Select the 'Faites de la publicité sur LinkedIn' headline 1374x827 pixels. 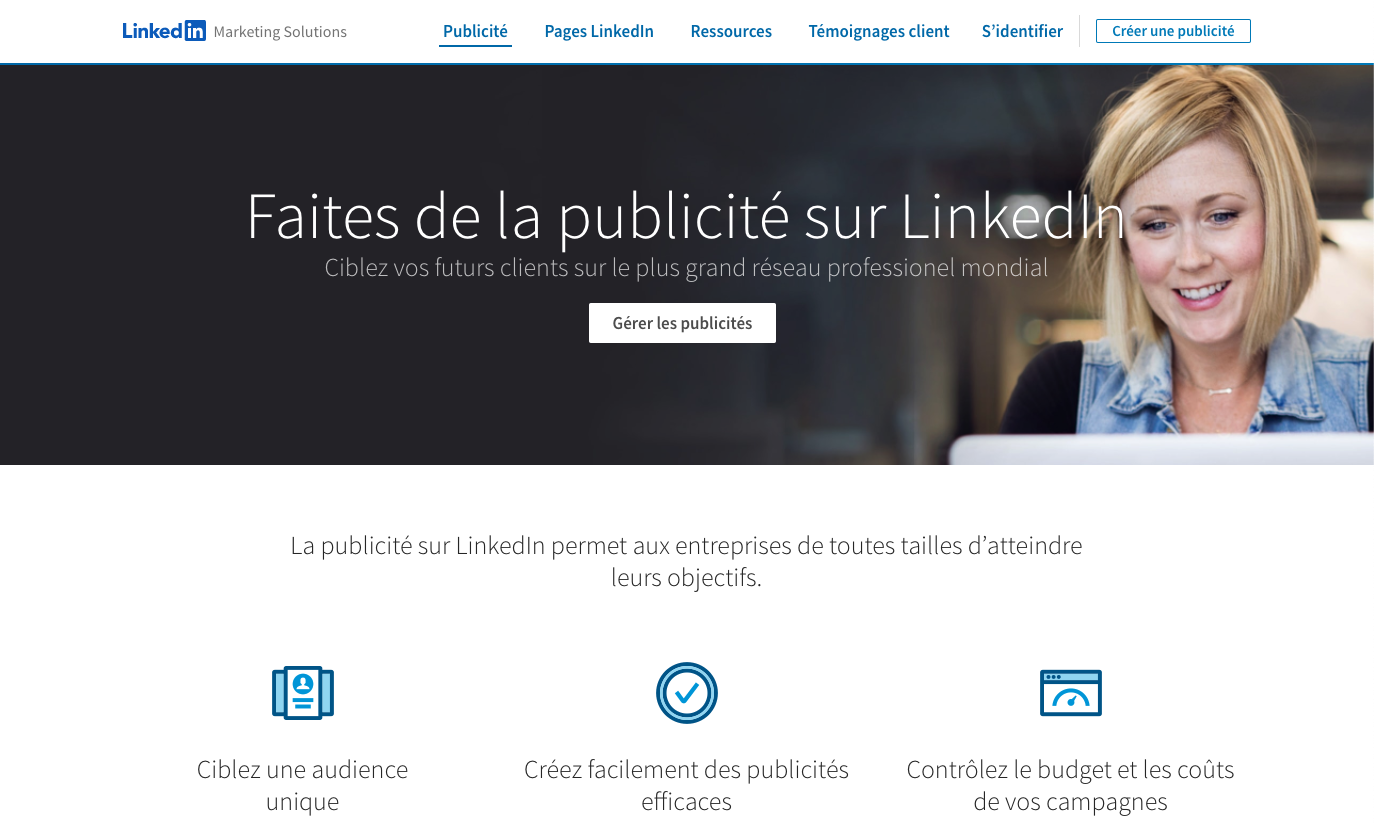pos(686,215)
